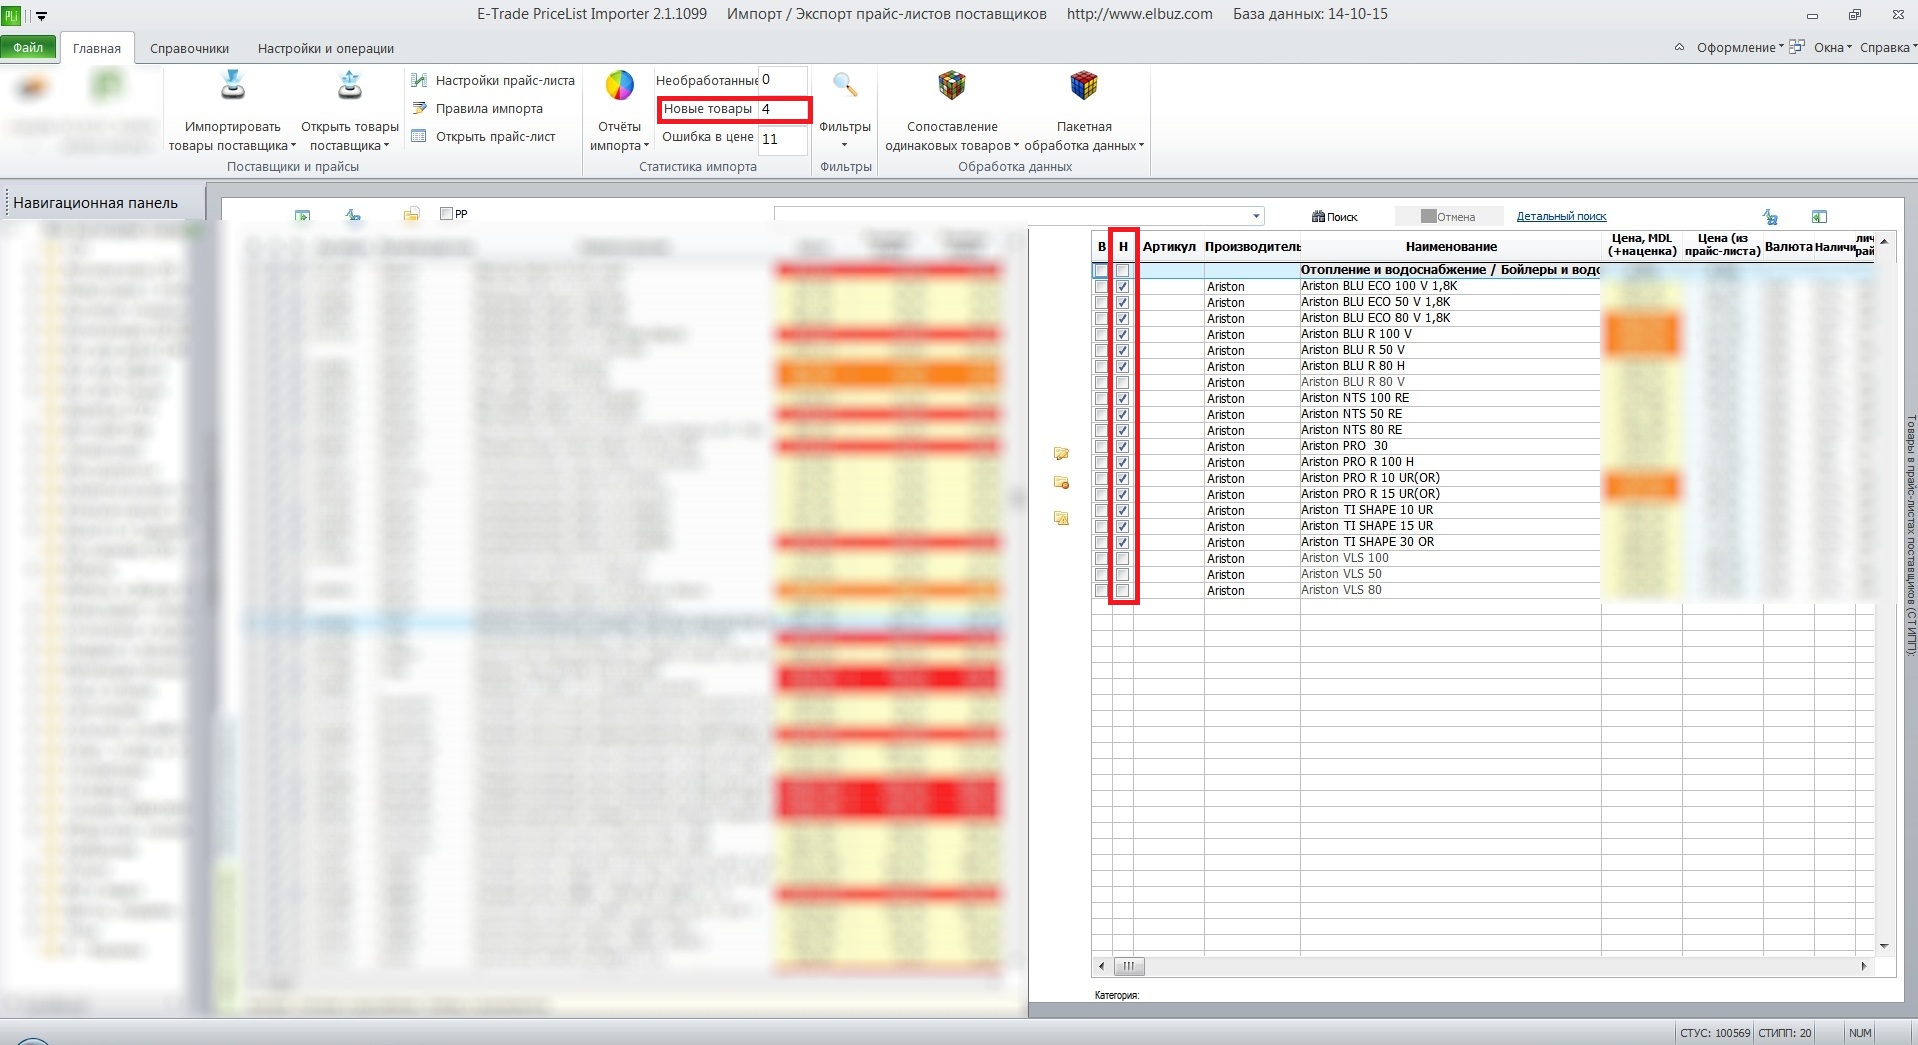Click the Ошибка в цене count field
1918x1045 pixels.
782,139
